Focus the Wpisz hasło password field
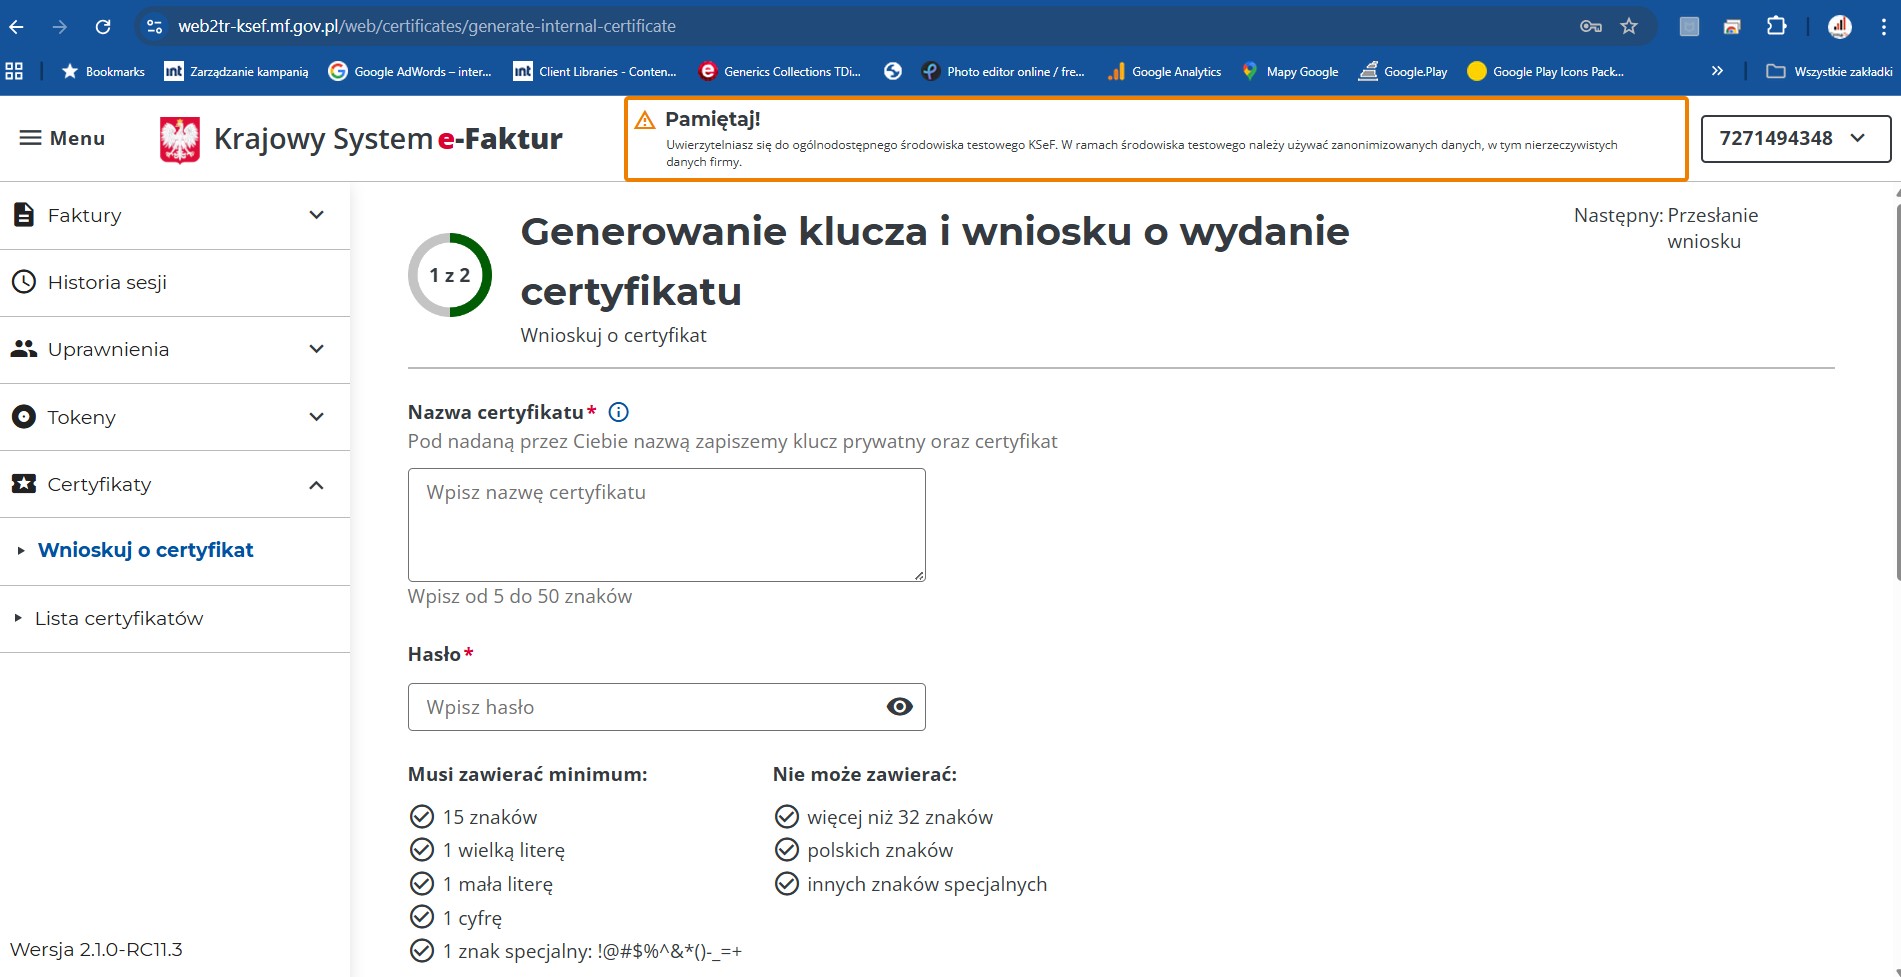Viewport: 1901px width, 977px height. (645, 707)
